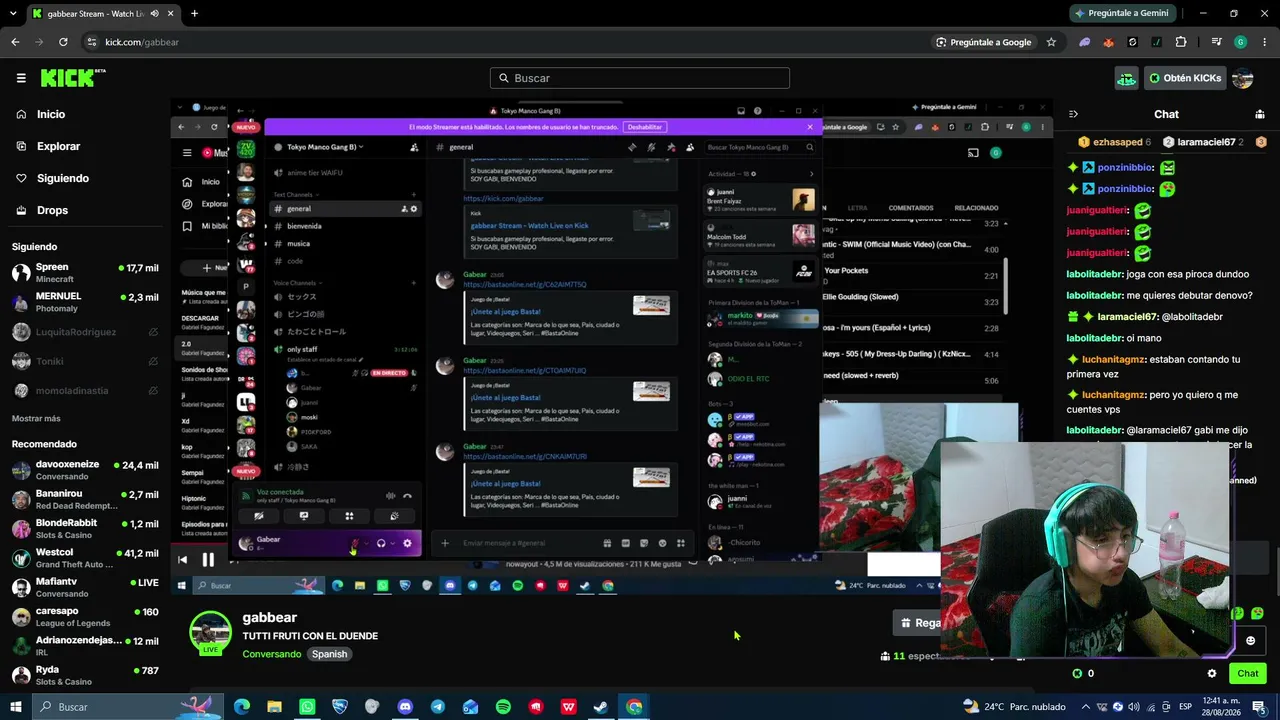
Task: Click the green Chat send button
Action: pyautogui.click(x=1247, y=673)
